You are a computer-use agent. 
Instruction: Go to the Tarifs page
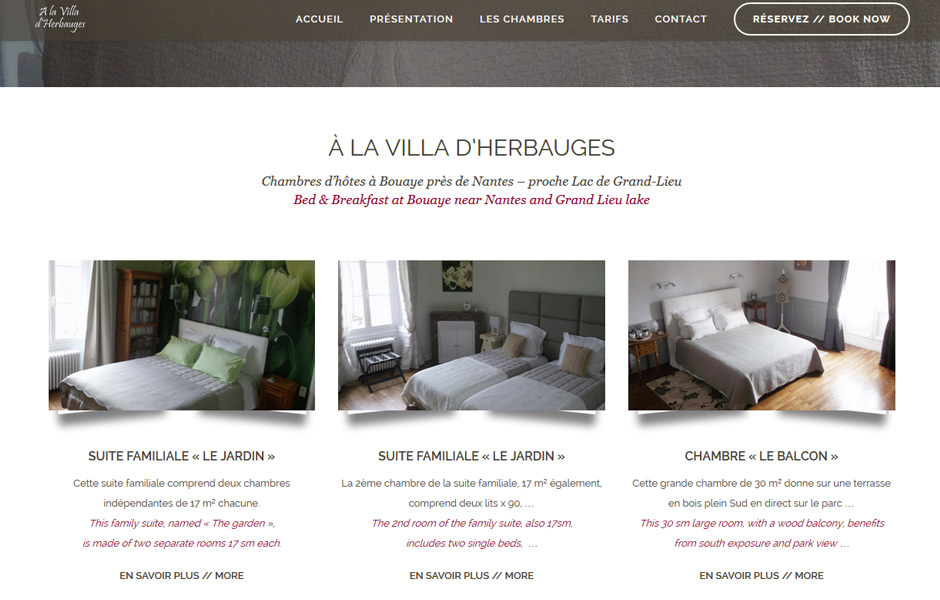tap(609, 19)
